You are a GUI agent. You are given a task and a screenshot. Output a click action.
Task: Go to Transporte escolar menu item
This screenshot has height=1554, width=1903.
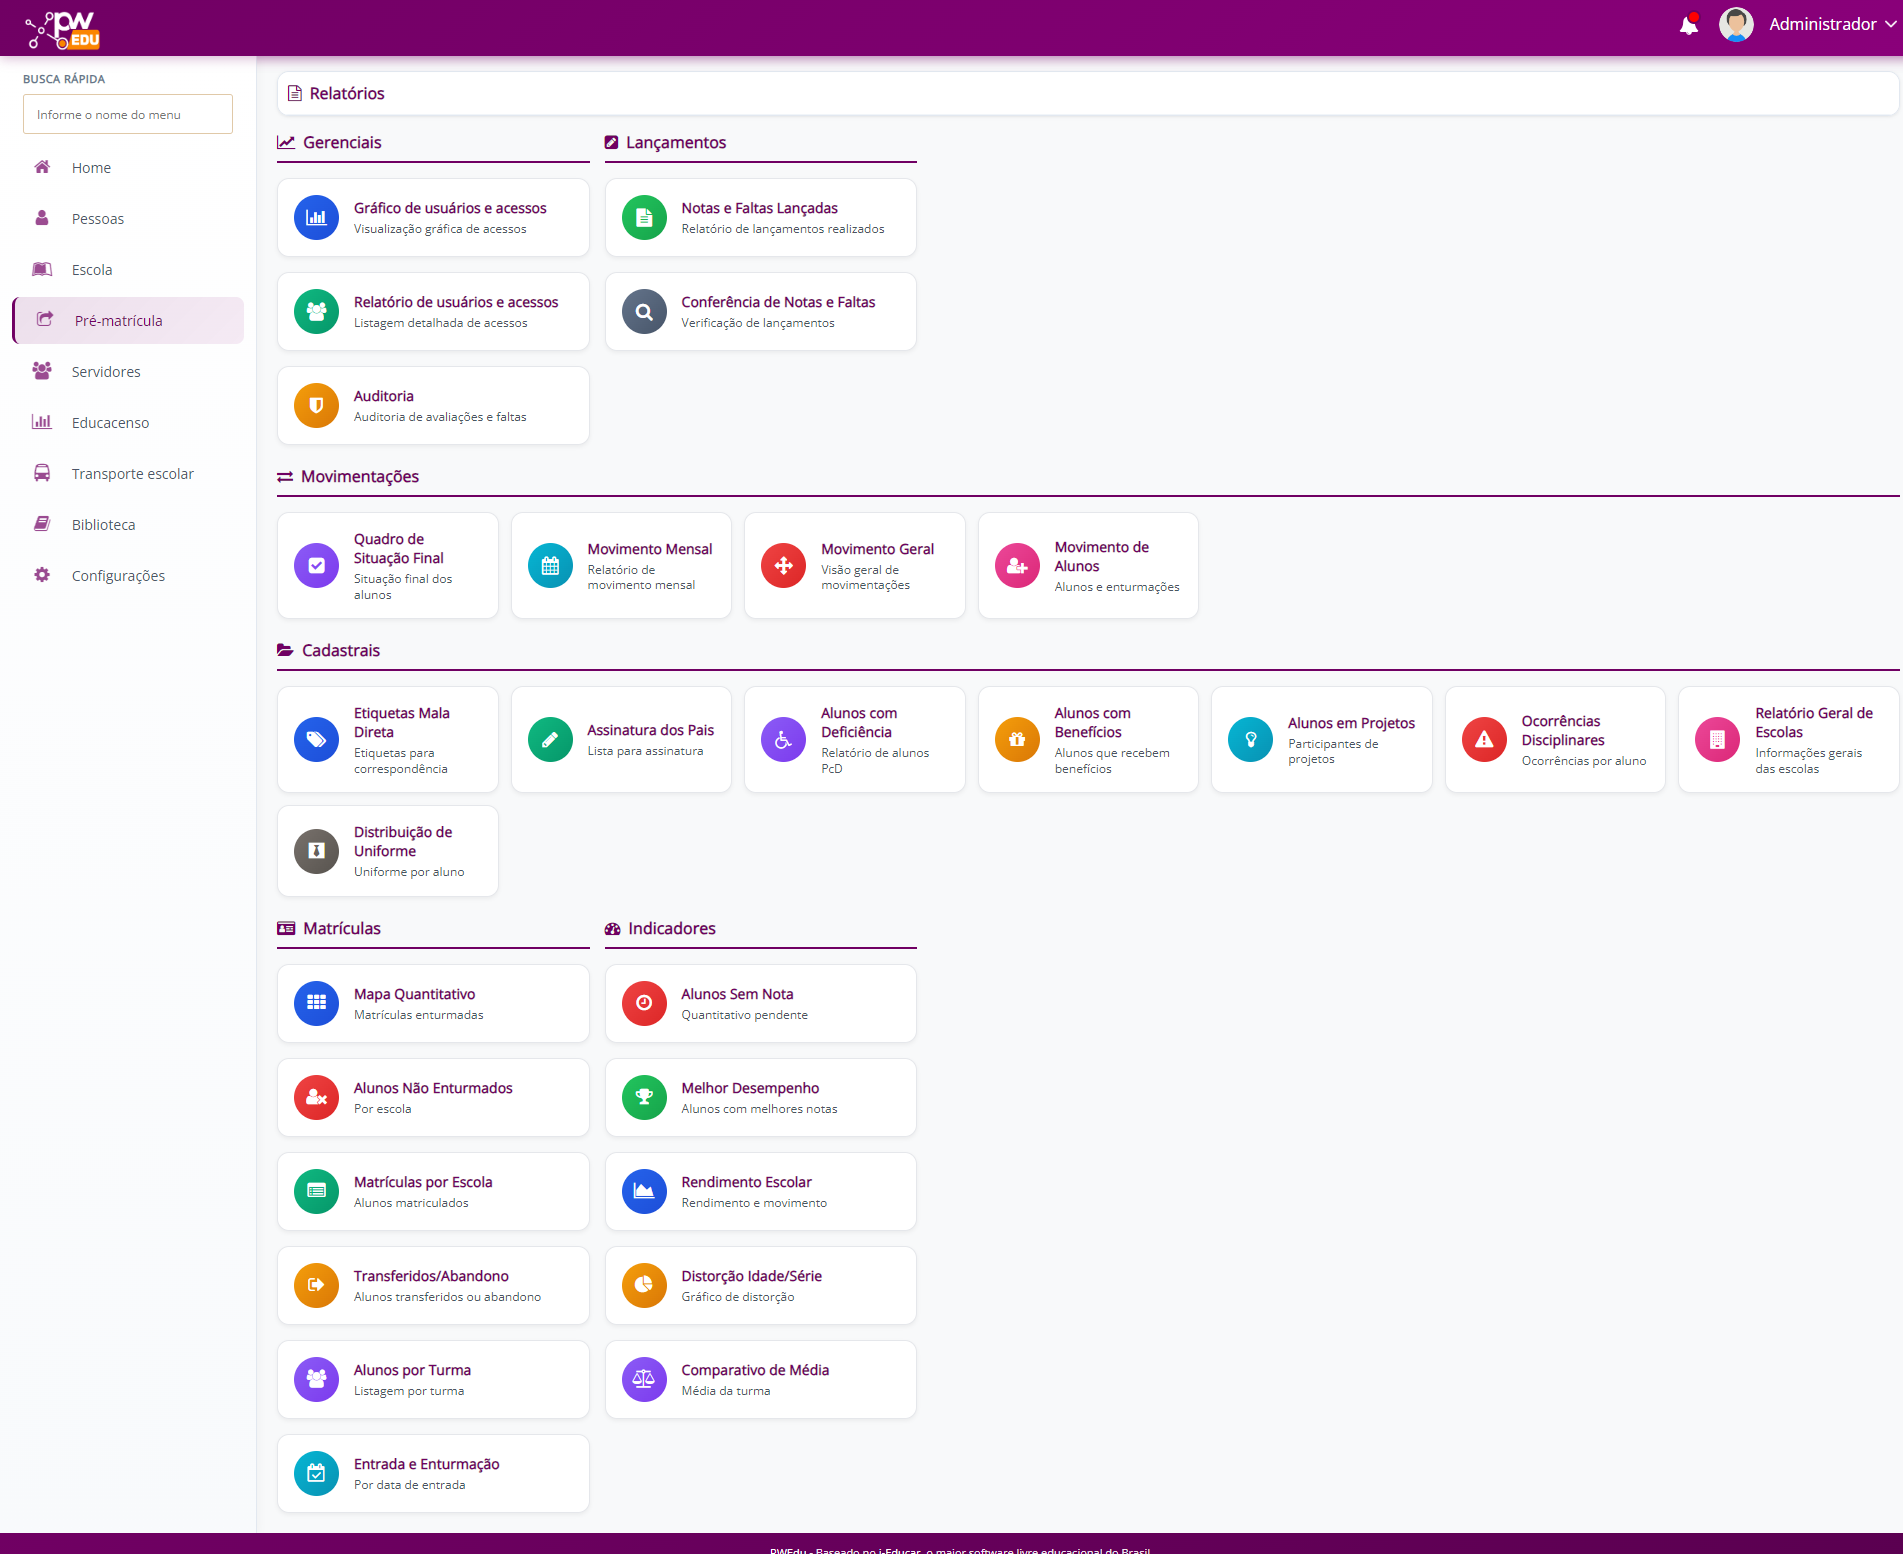tap(132, 474)
